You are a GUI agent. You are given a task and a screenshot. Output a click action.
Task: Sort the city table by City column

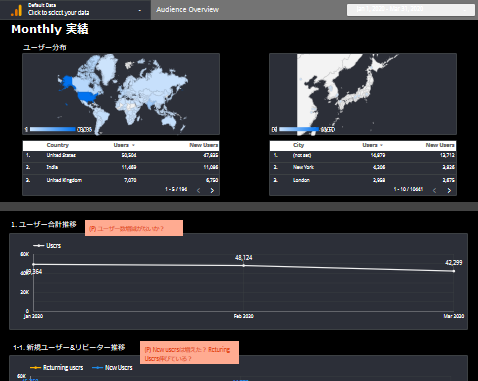pyautogui.click(x=299, y=145)
